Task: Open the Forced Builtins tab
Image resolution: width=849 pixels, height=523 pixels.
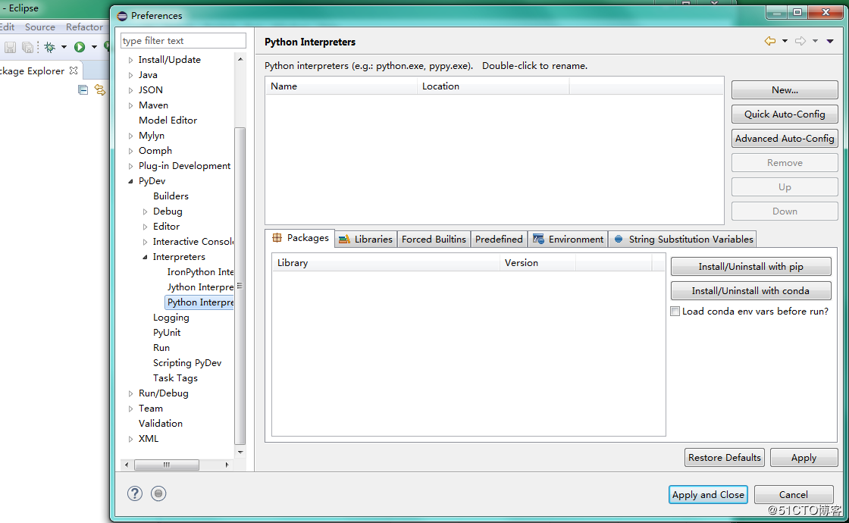Action: tap(434, 239)
